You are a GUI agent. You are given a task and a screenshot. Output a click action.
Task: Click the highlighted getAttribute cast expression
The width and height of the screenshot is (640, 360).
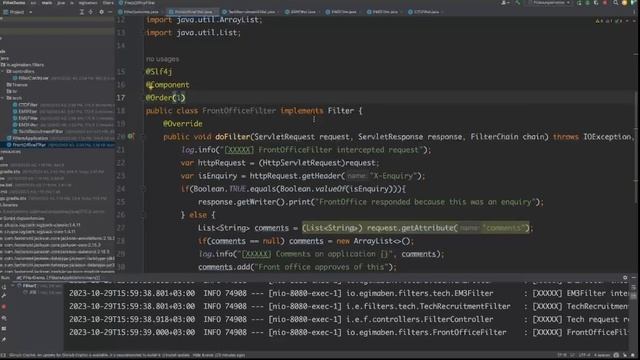click(x=416, y=228)
